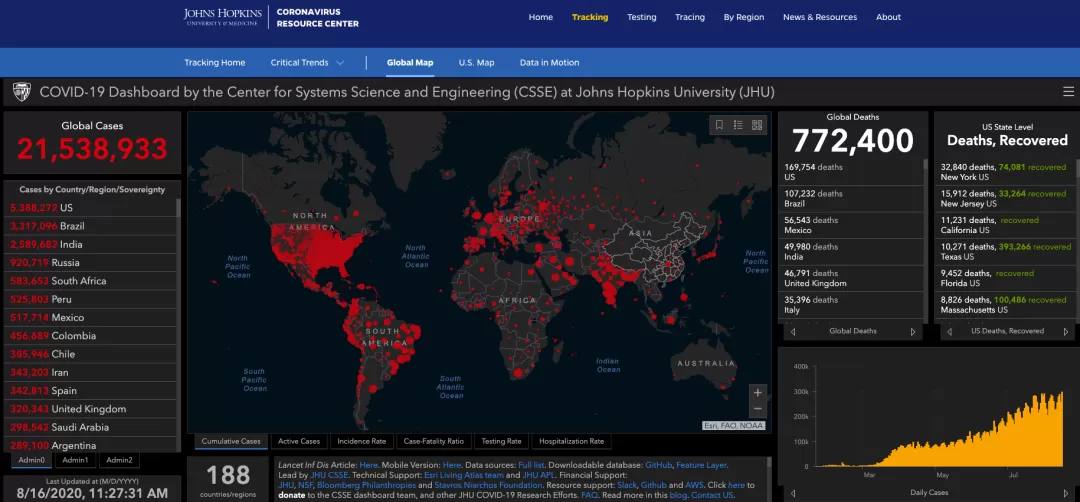Screen dimensions: 1080x502
Task: Open the basemap gallery grid icon
Action: (x=757, y=125)
